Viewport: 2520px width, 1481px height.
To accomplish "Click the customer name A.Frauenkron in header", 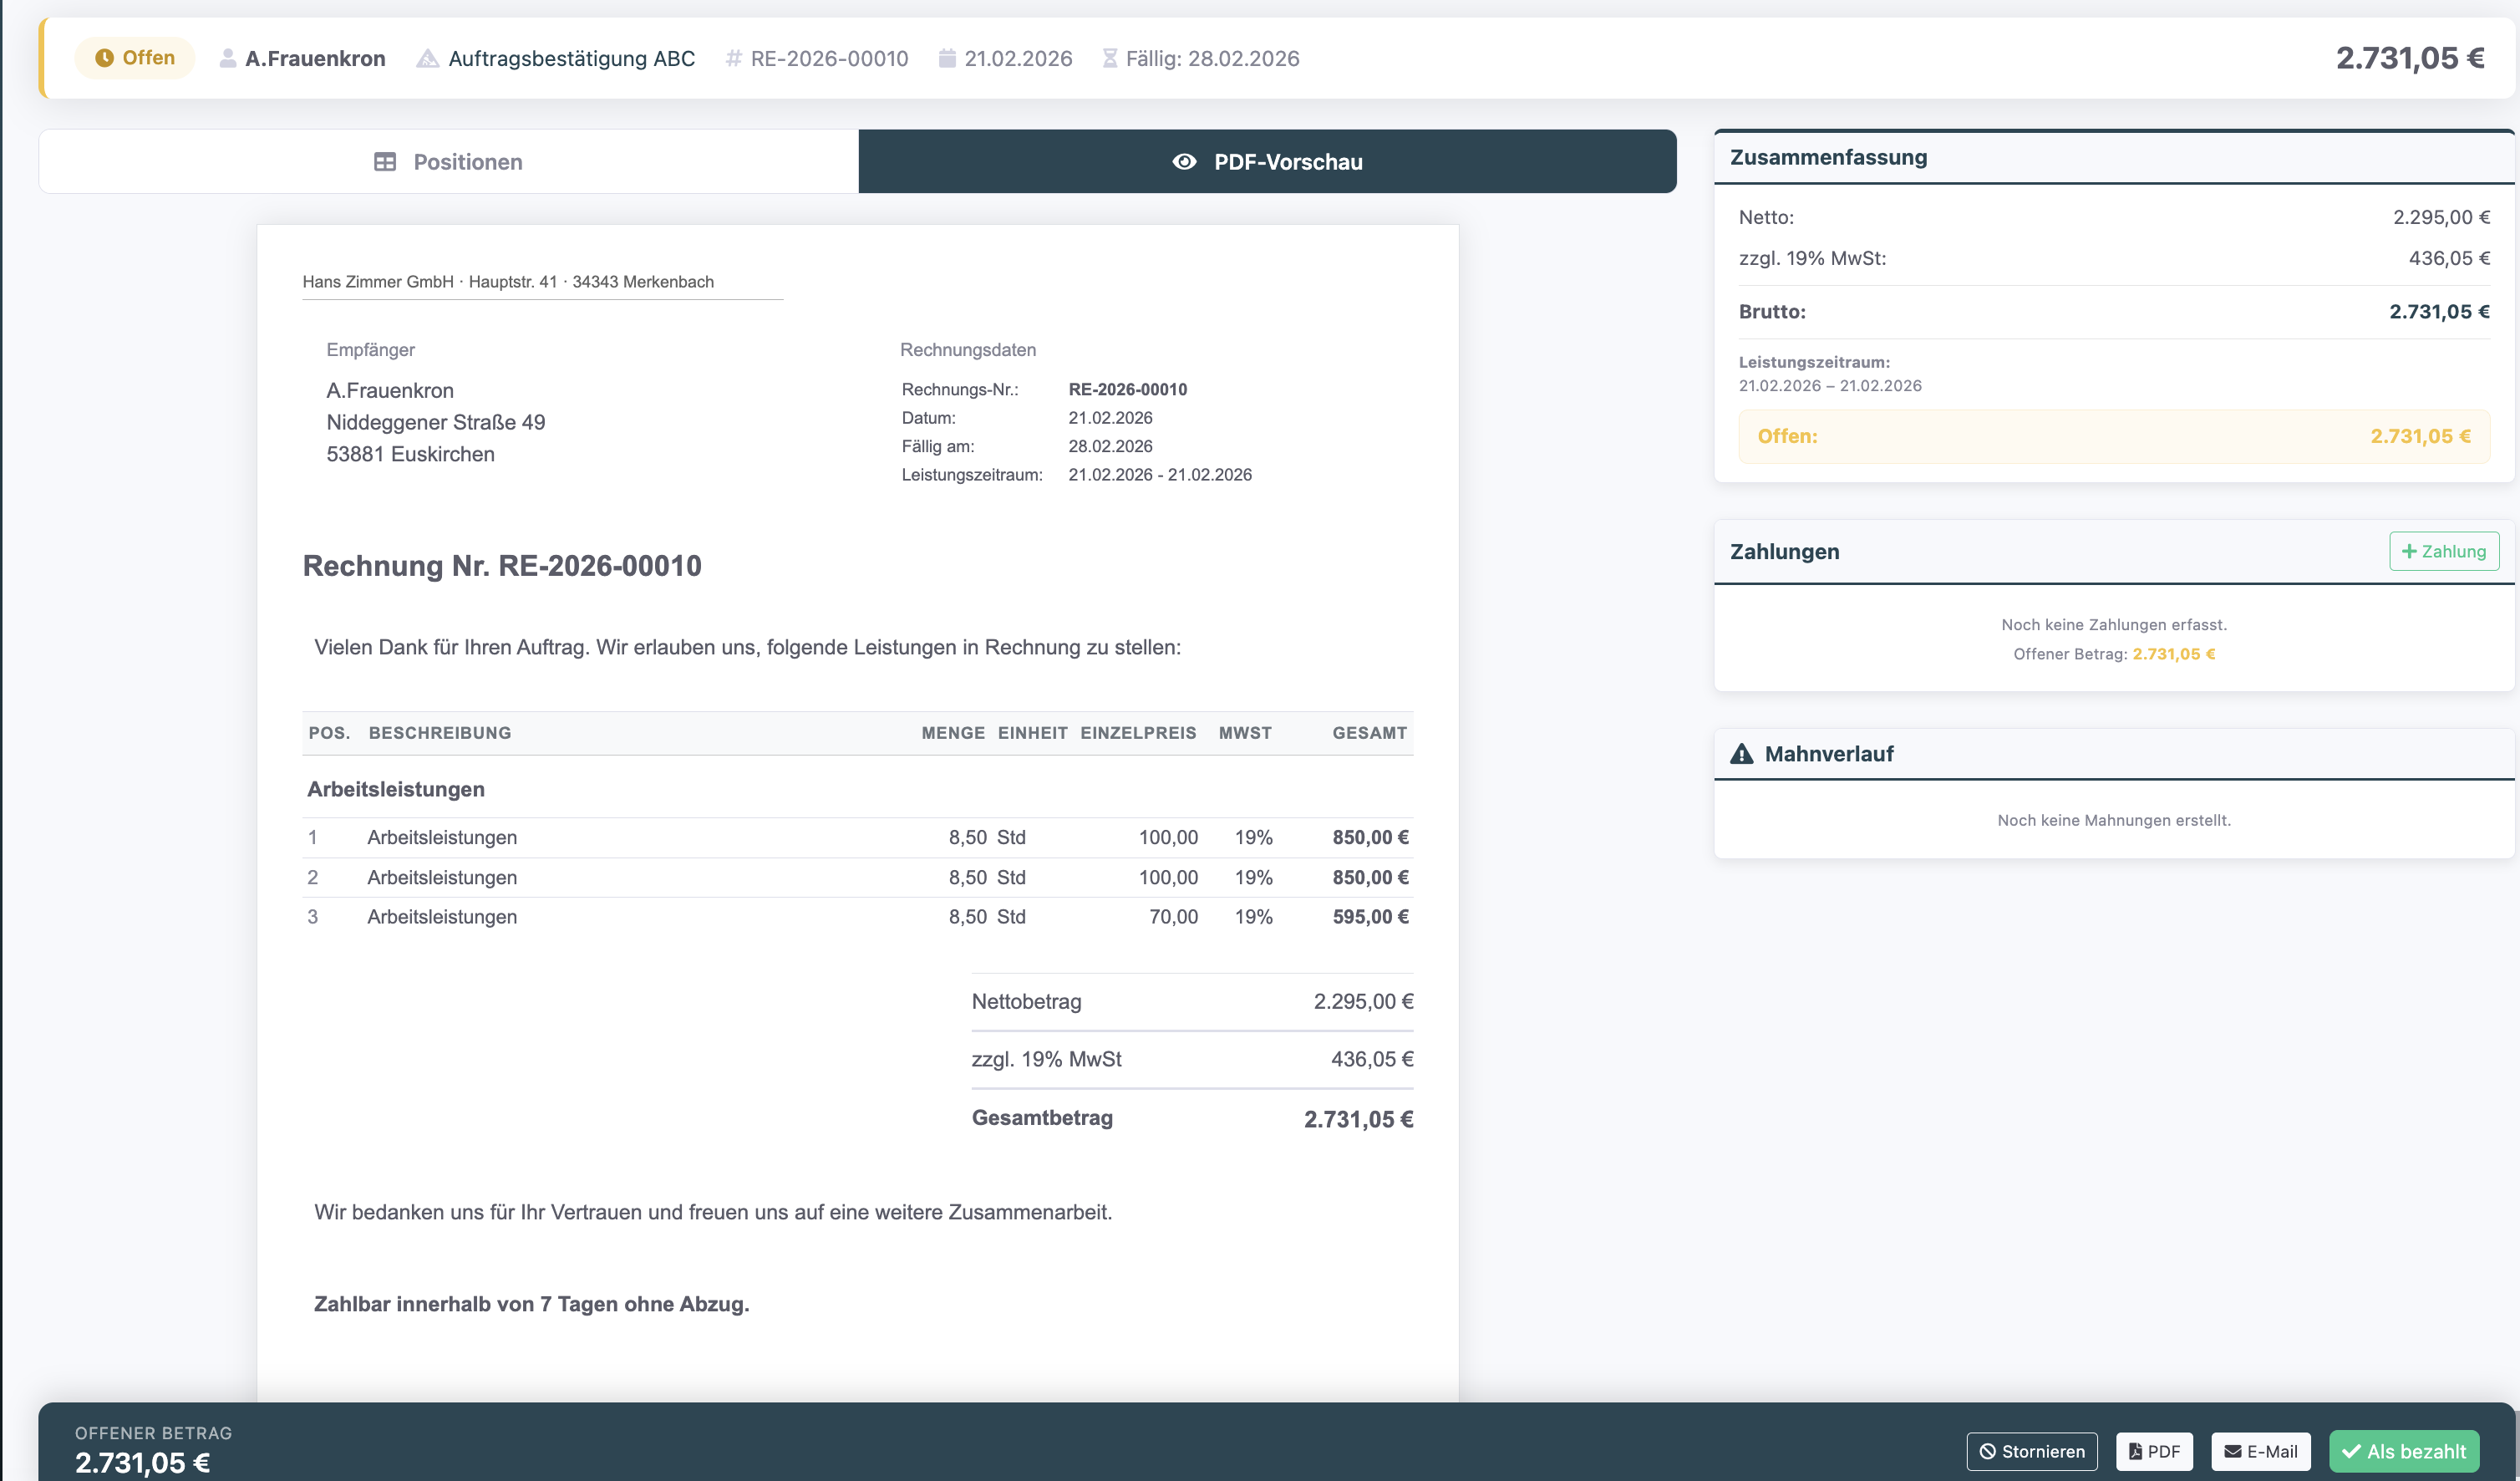I will tap(315, 58).
